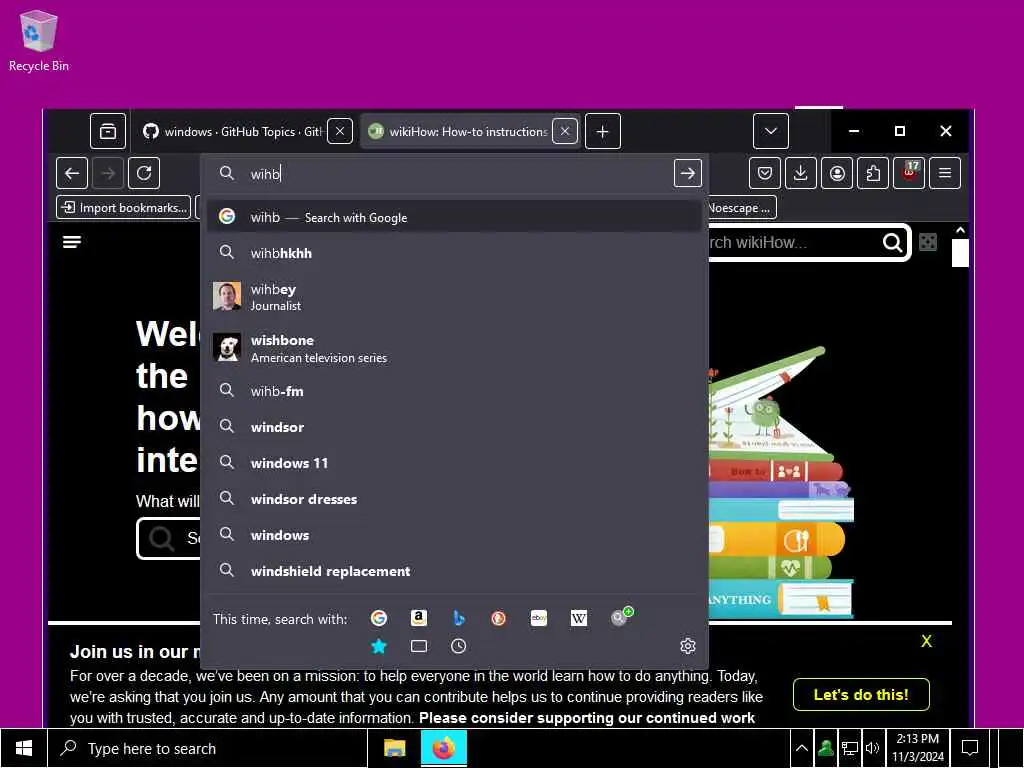Screen dimensions: 1024x768
Task: Pick windows 11 suggestion
Action: 455,462
